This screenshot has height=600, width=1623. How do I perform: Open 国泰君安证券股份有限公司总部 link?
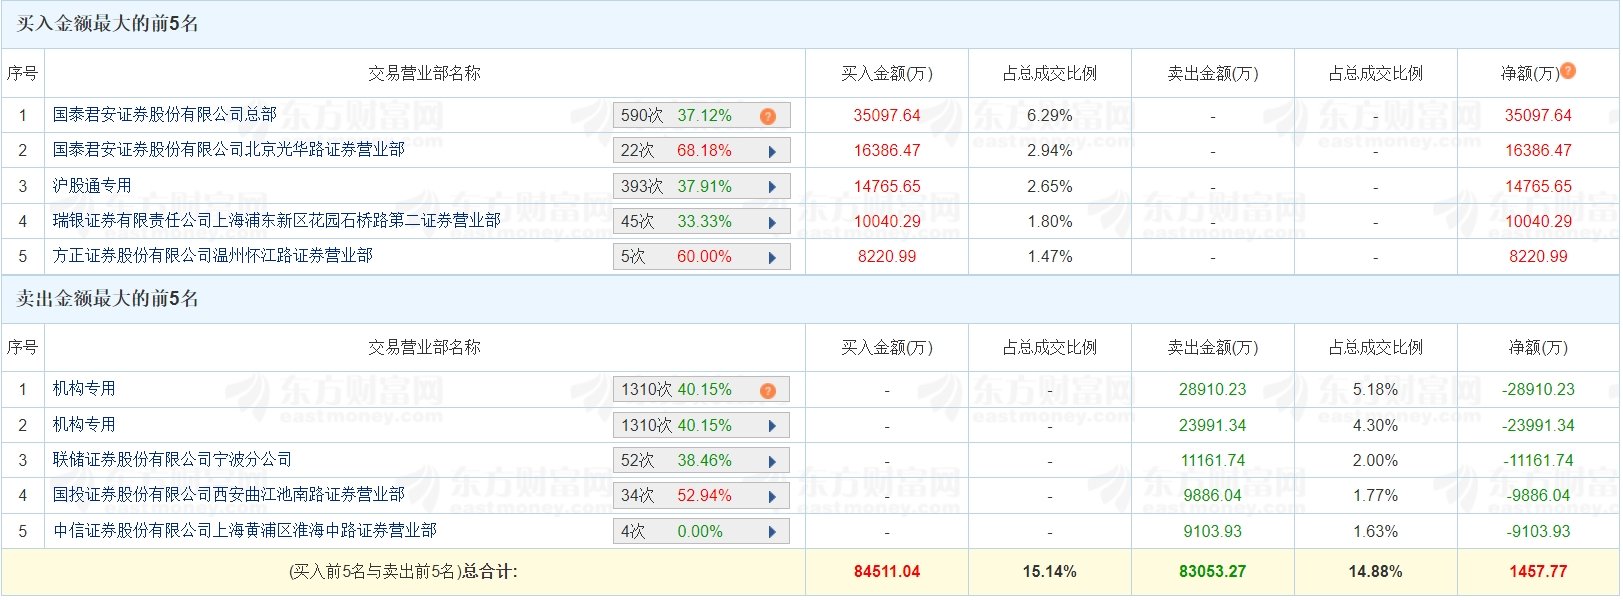click(x=164, y=115)
